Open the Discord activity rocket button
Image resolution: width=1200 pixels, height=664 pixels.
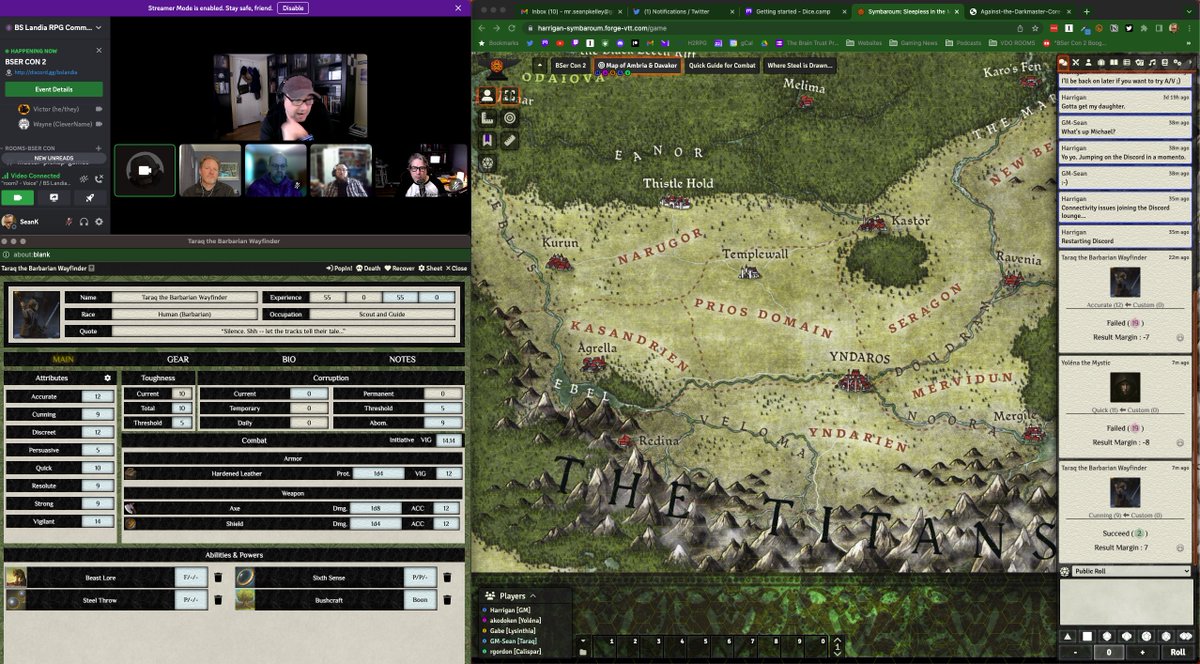point(90,198)
